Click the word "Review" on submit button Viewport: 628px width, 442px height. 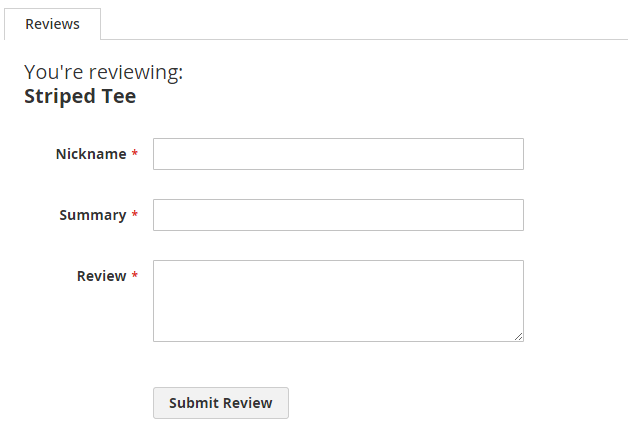point(247,403)
